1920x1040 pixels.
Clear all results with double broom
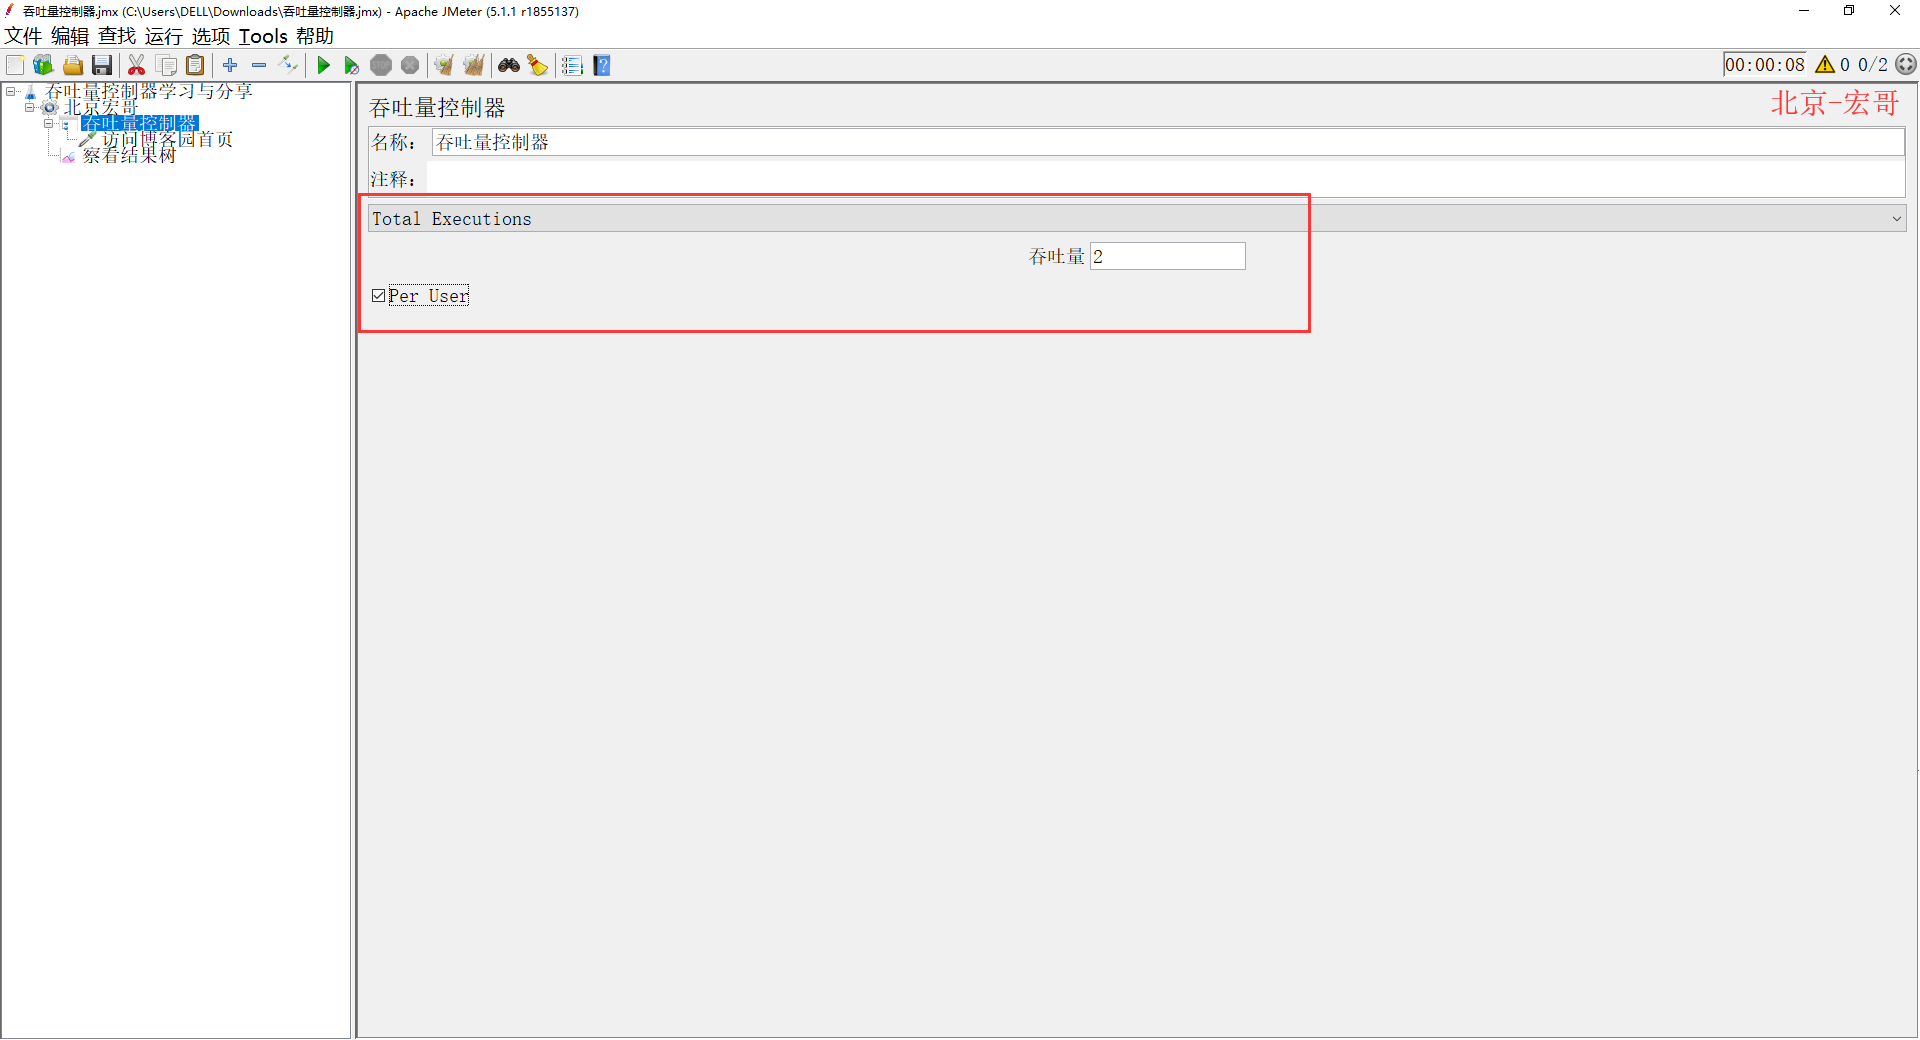(x=473, y=65)
